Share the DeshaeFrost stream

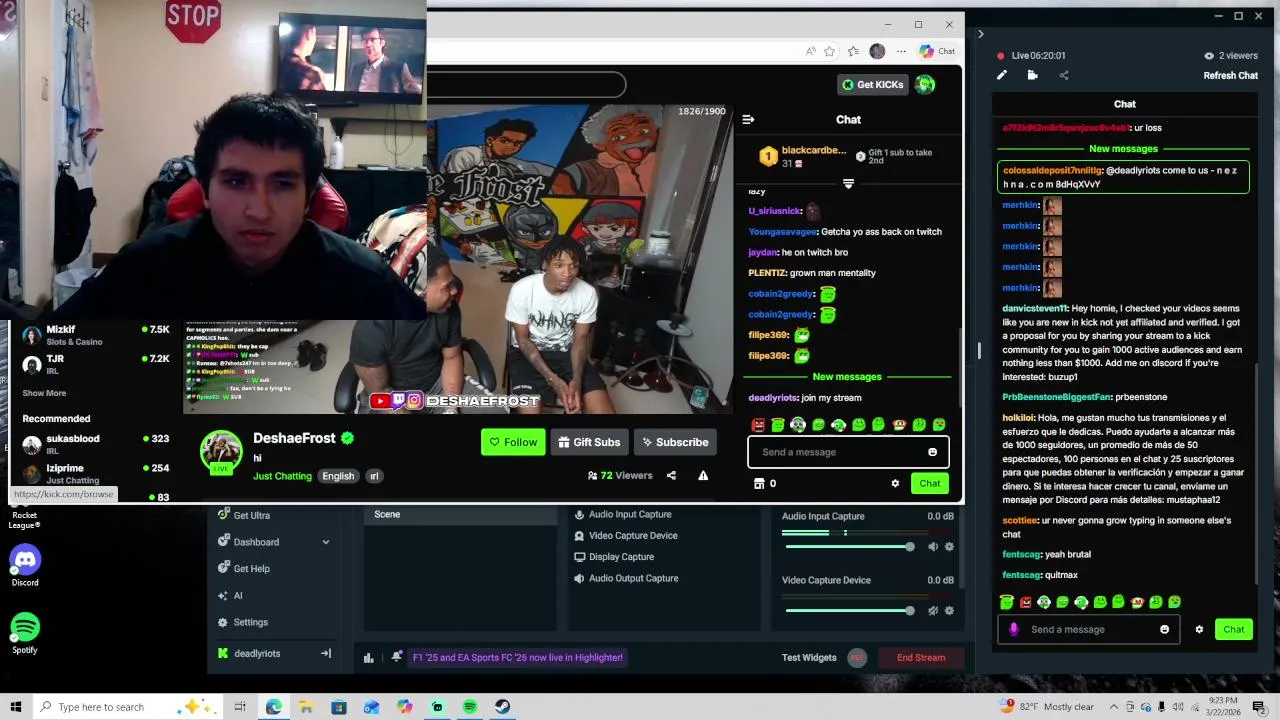tap(671, 476)
